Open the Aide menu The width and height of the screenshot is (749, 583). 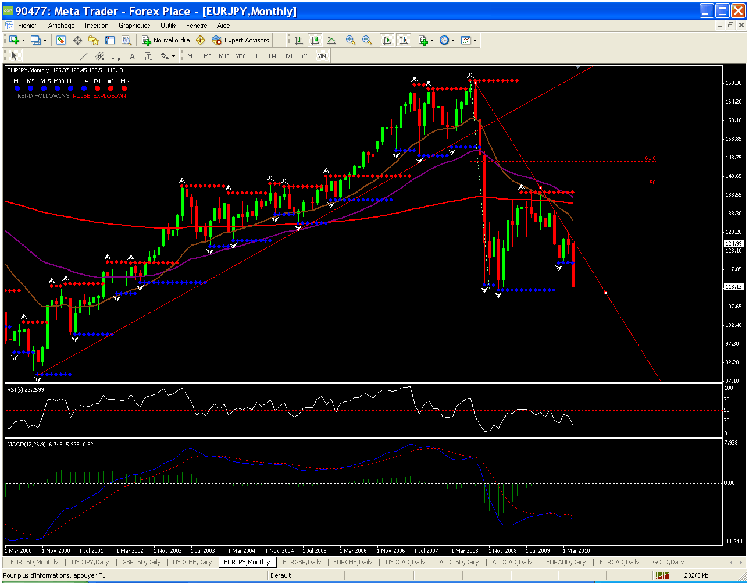(x=223, y=25)
